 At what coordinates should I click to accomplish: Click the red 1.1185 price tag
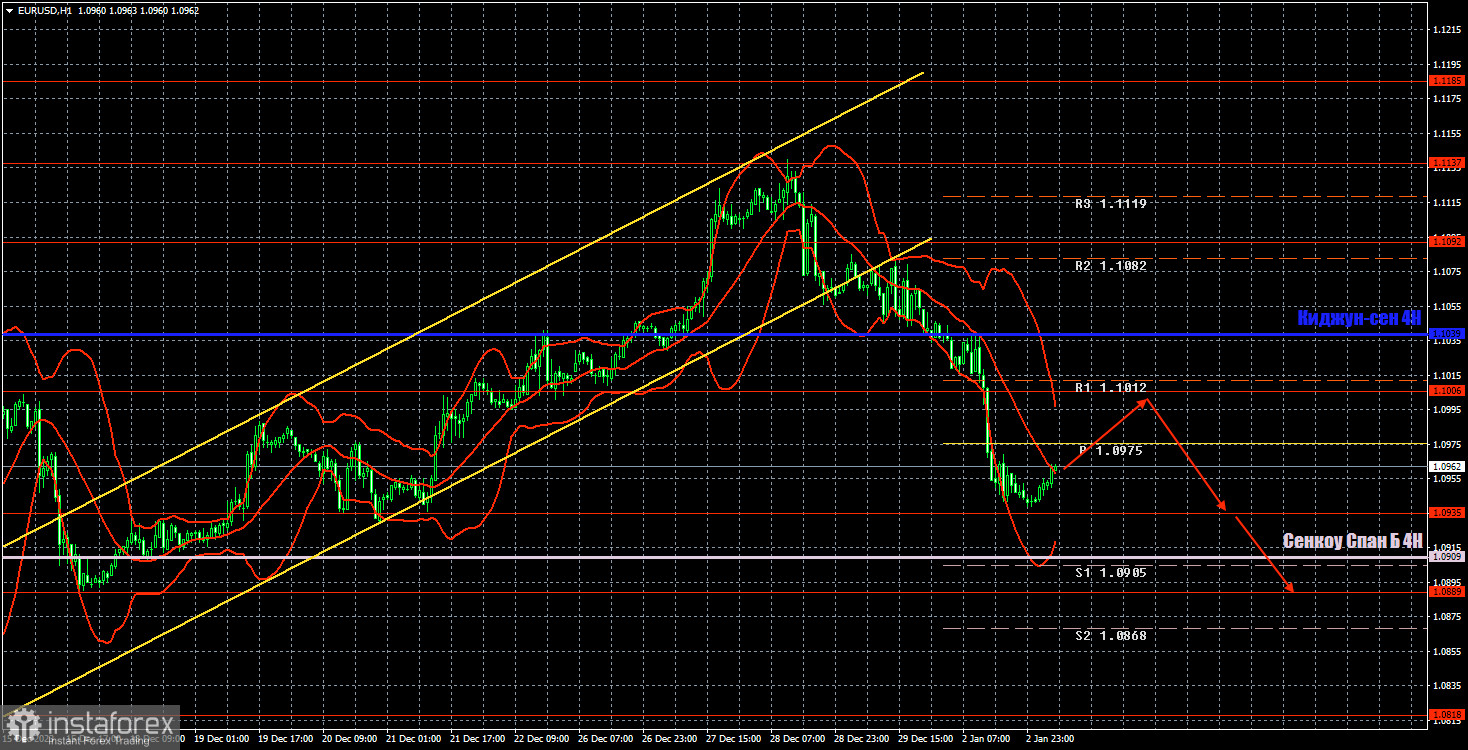tap(1448, 80)
